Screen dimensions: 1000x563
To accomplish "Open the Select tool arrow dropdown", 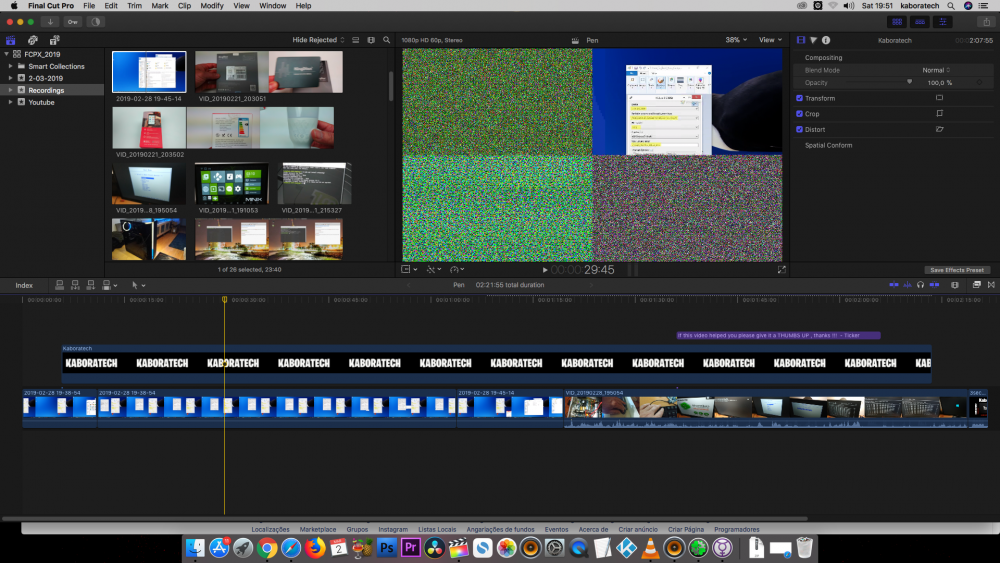I will tap(138, 285).
